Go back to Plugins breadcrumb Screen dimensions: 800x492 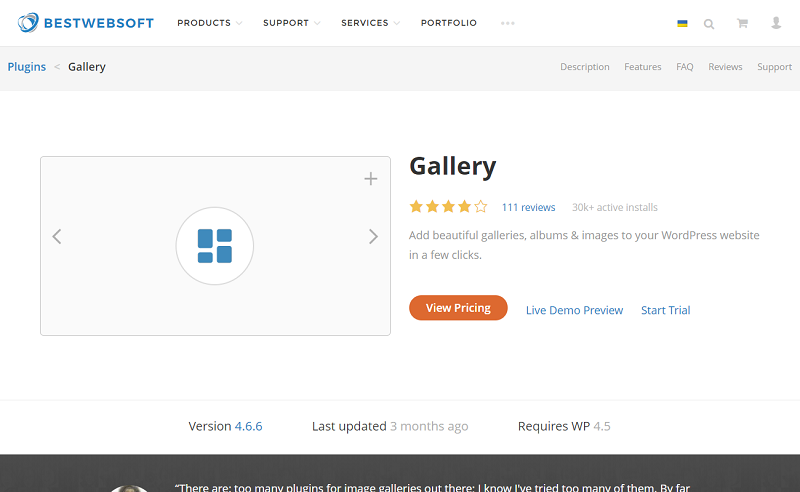27,67
